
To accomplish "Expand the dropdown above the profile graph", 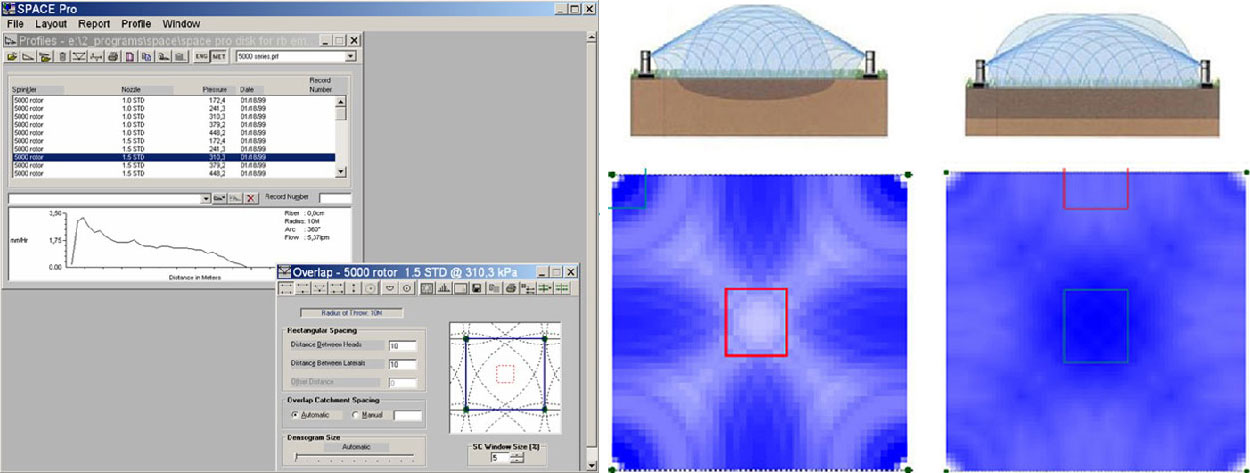I will [x=203, y=199].
